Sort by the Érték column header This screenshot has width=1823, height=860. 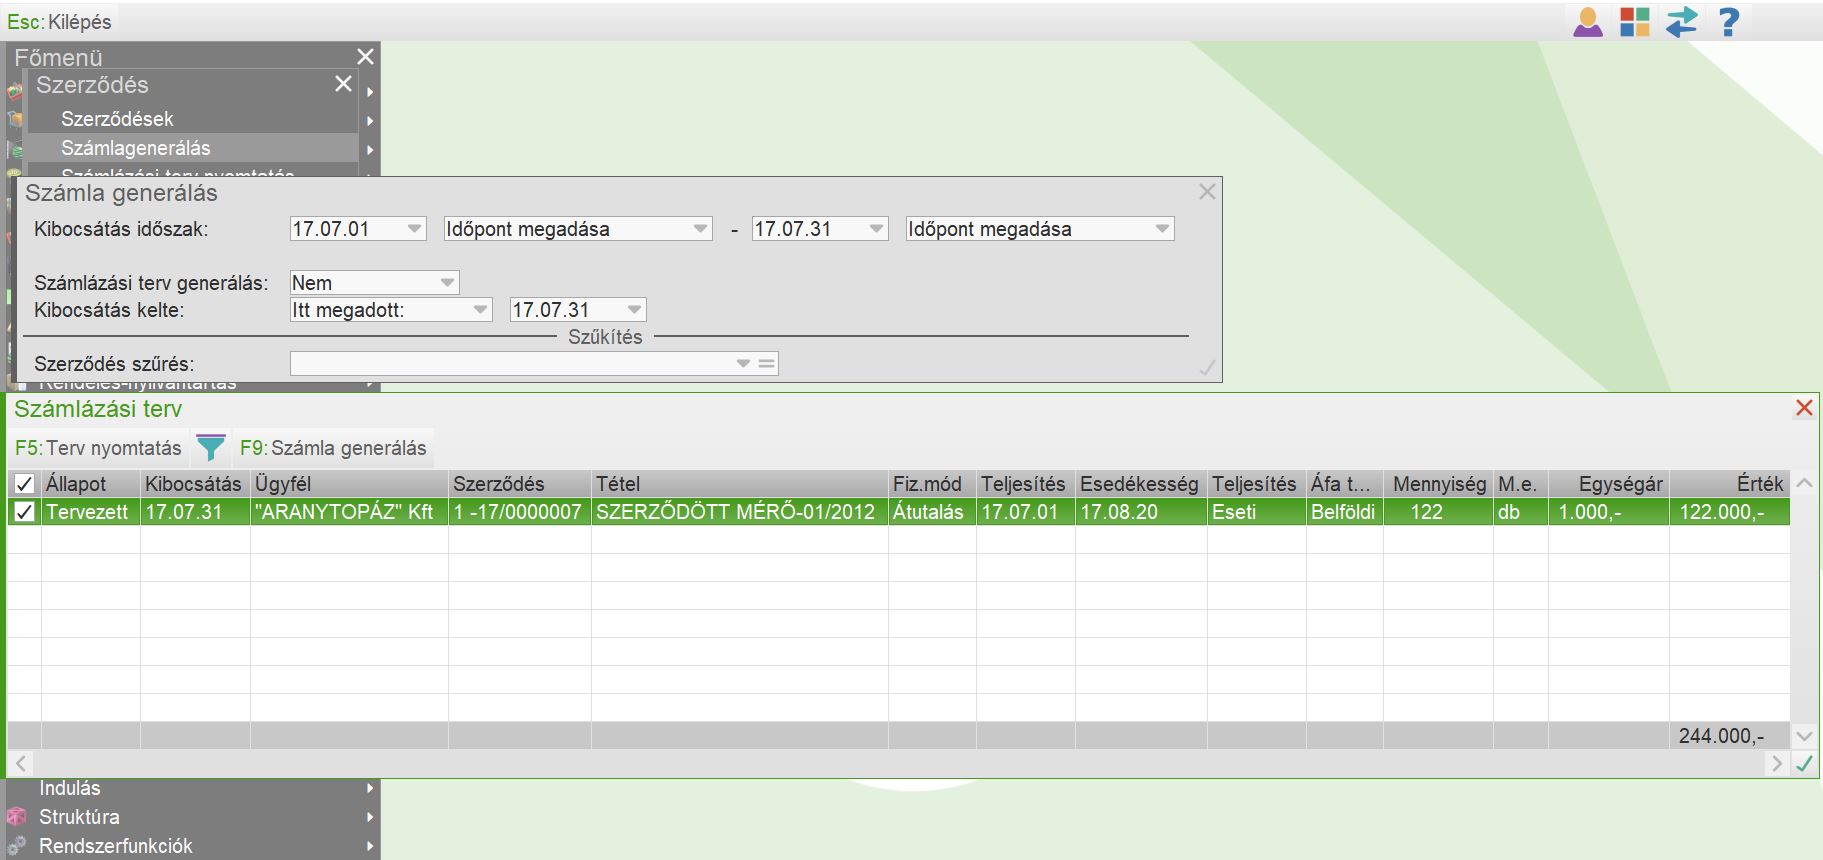[x=1729, y=484]
